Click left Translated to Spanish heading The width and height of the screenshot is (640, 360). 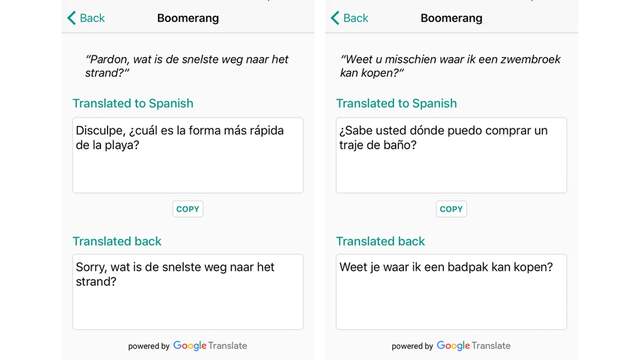(x=133, y=103)
